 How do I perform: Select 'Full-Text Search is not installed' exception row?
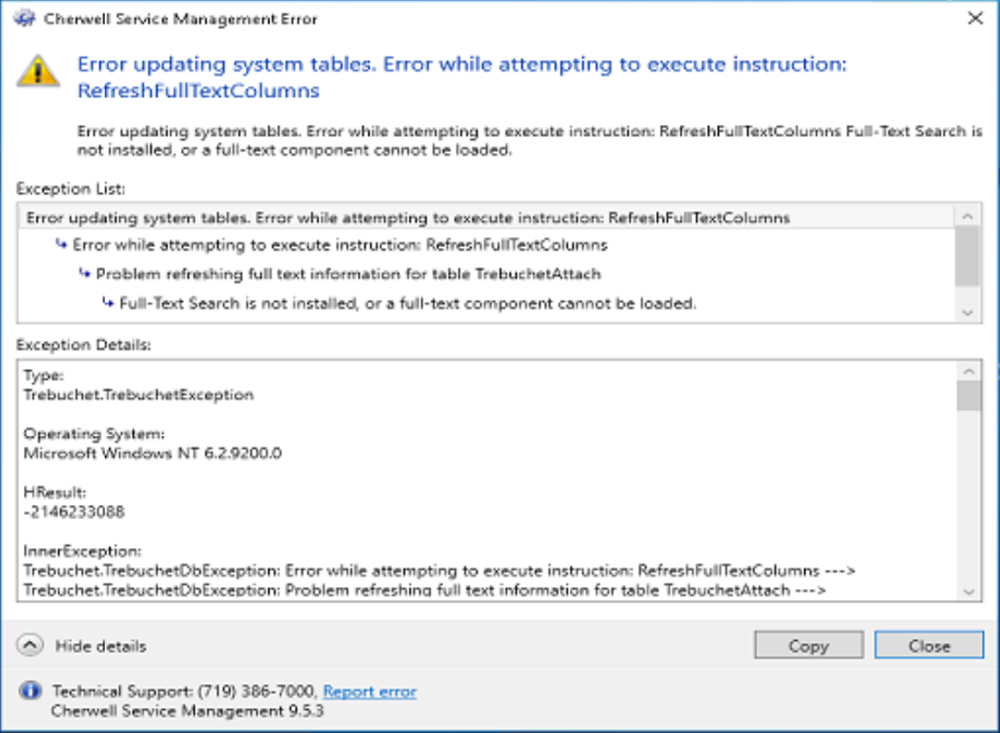coord(407,303)
